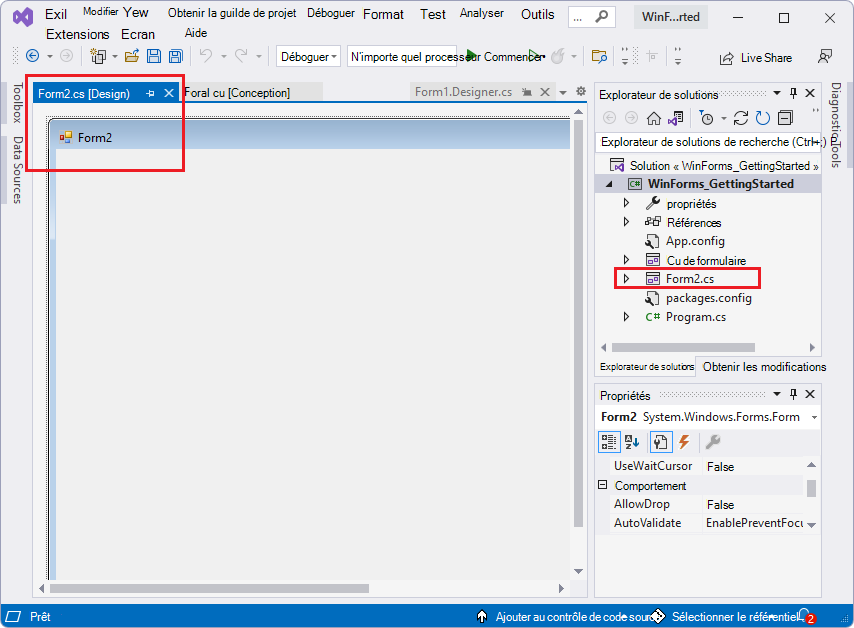Toggle the pin on Form1.Designer.cs tab

527,92
